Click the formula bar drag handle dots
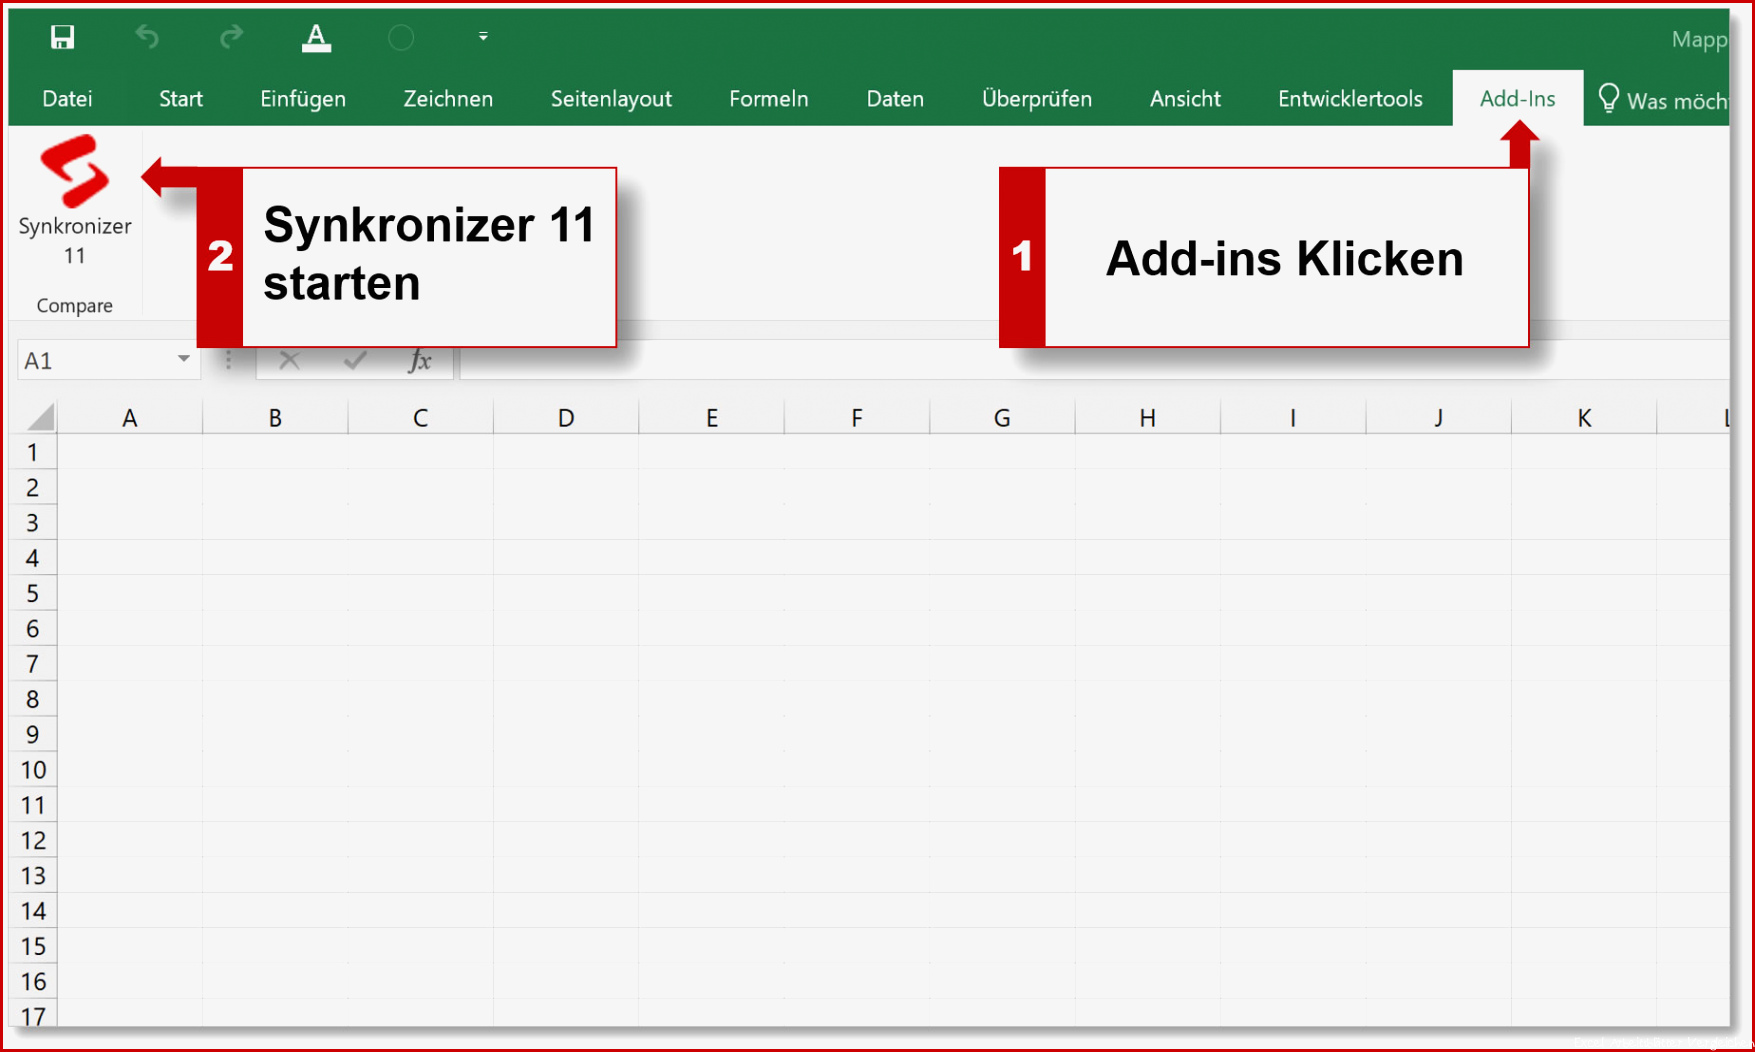 (229, 360)
